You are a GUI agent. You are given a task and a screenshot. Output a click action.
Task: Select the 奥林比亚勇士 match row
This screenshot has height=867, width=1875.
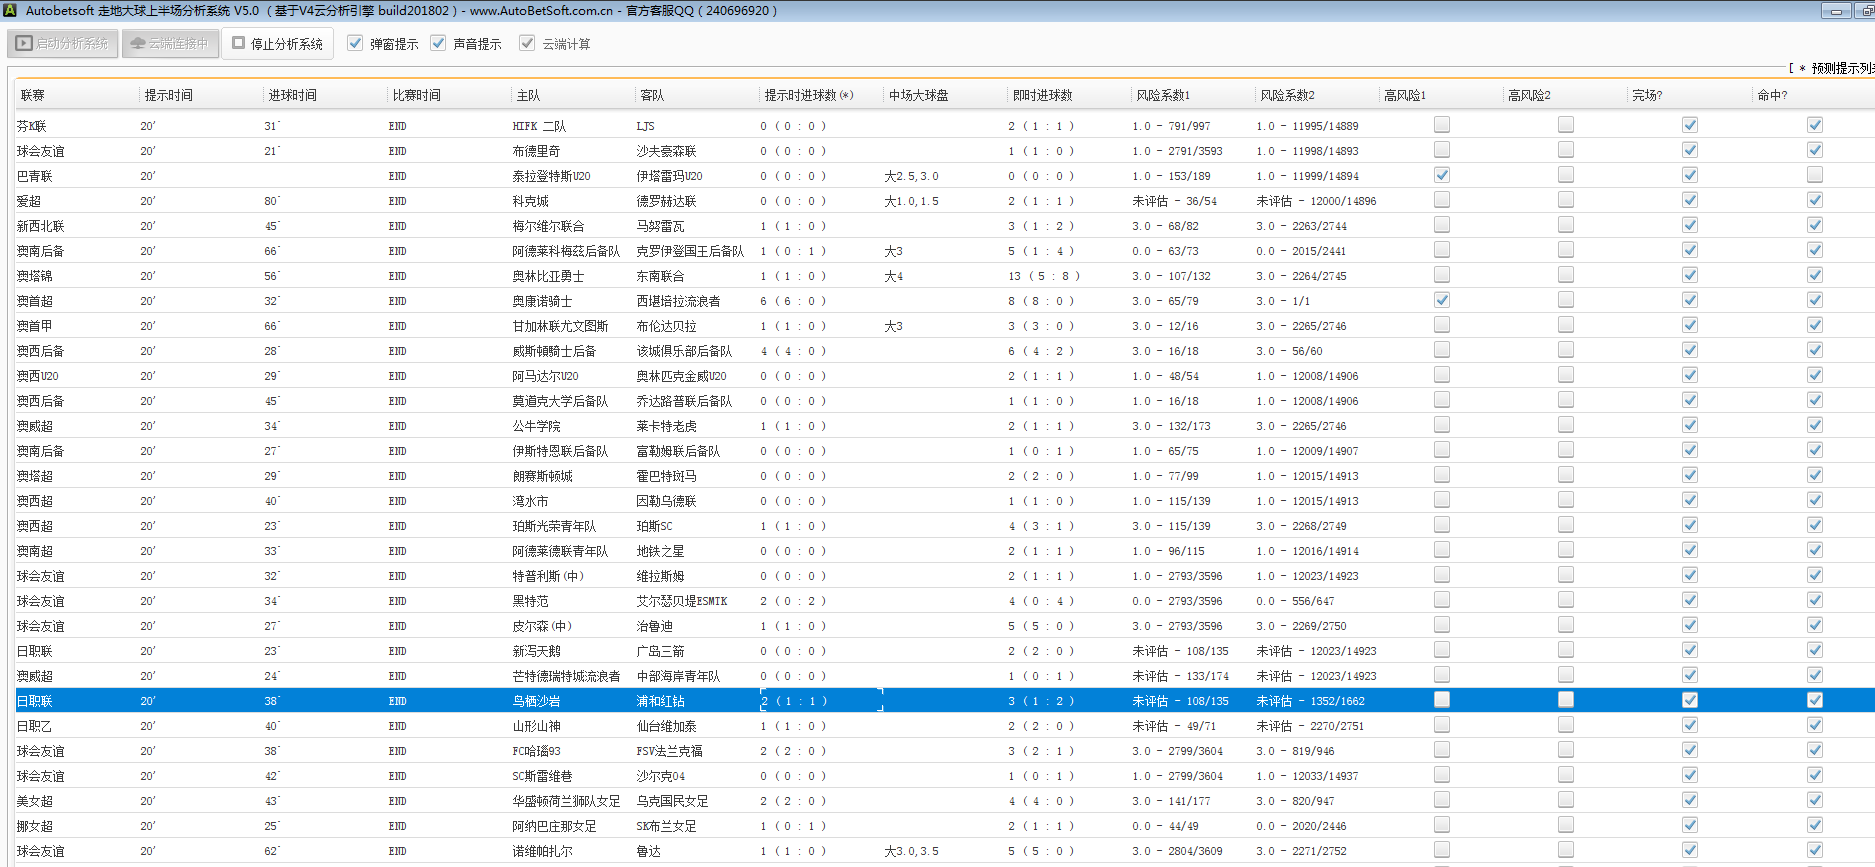(548, 276)
